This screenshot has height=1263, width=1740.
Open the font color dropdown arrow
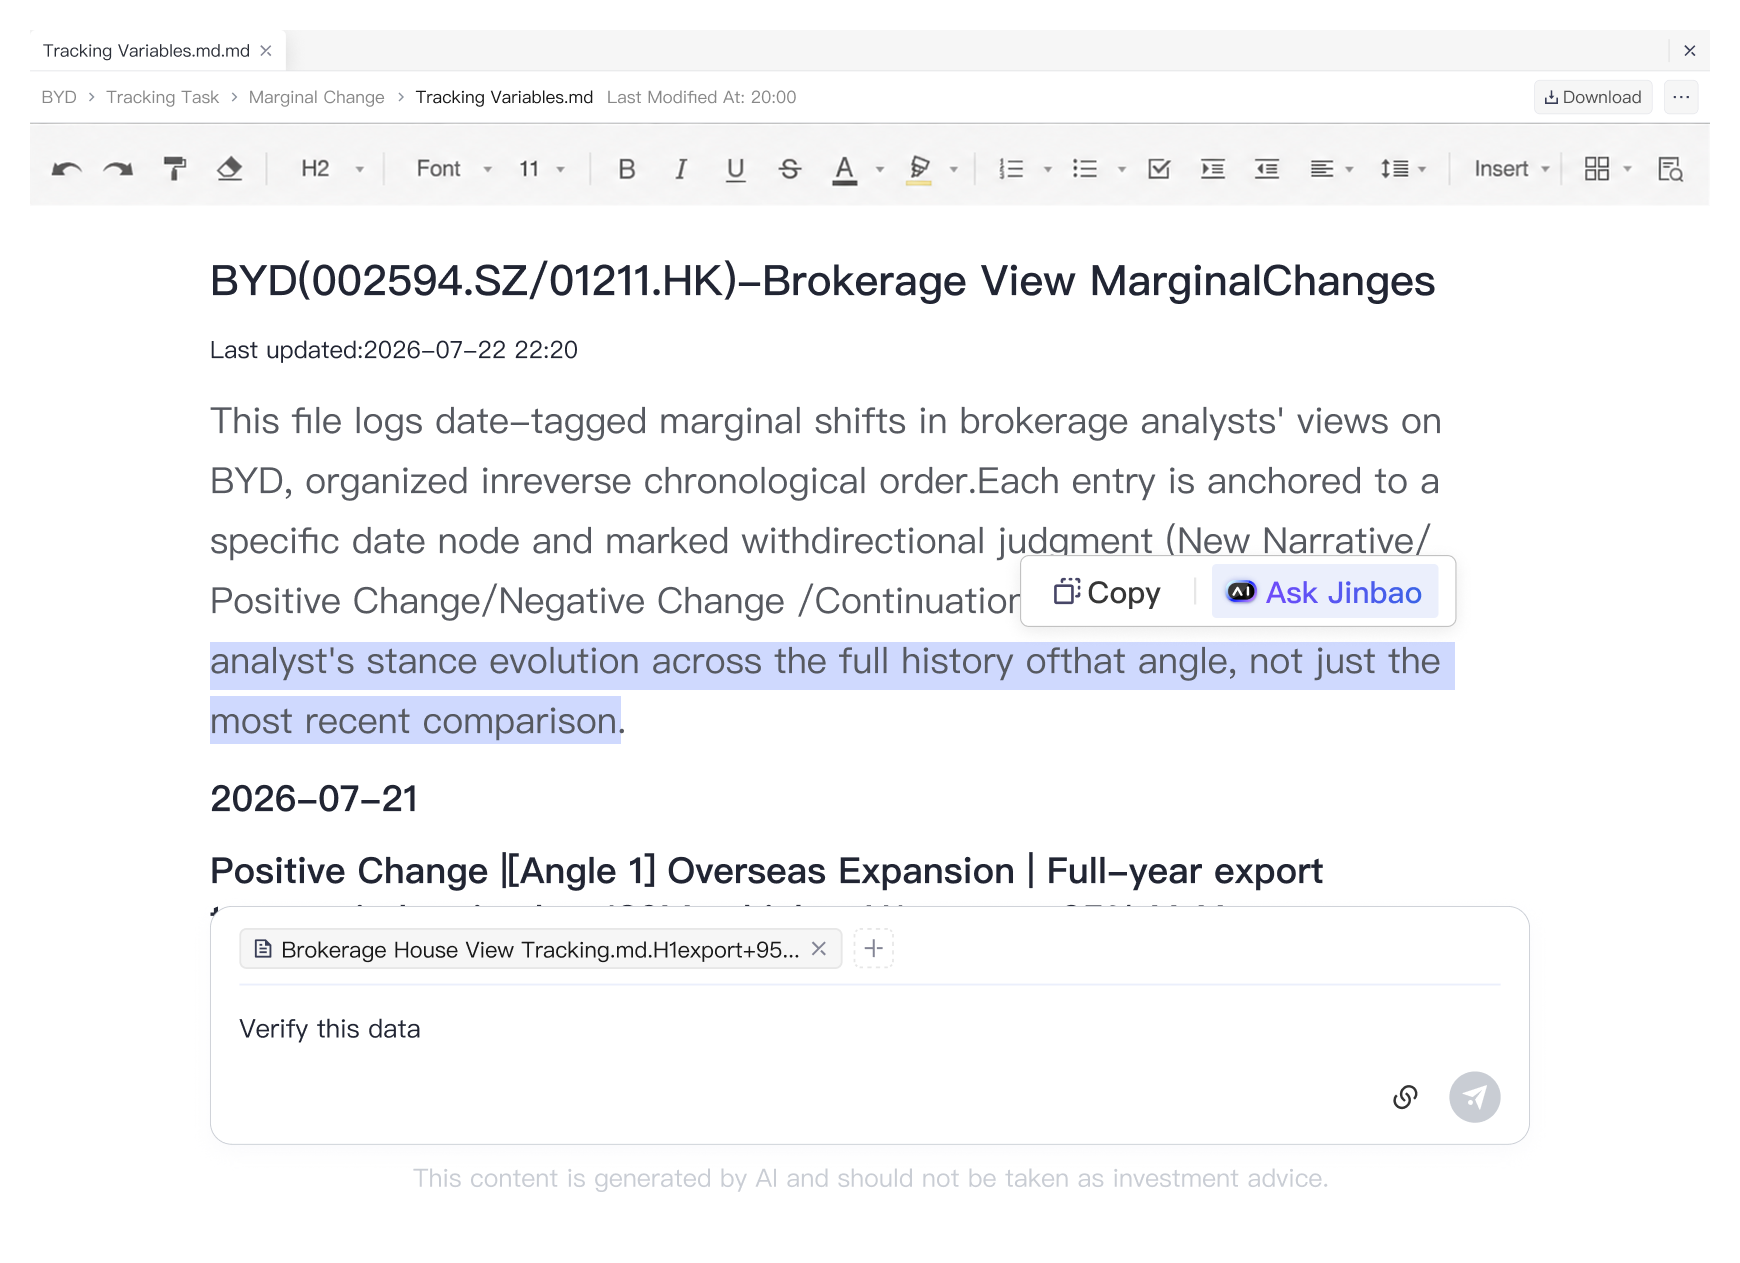point(880,170)
